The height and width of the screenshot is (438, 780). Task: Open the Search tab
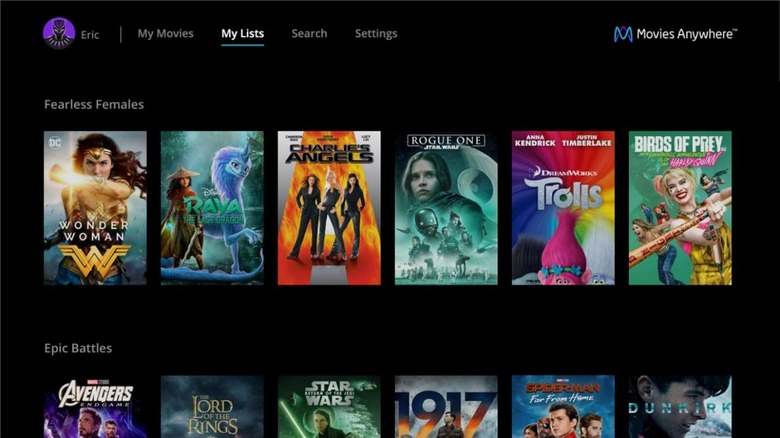click(x=309, y=33)
